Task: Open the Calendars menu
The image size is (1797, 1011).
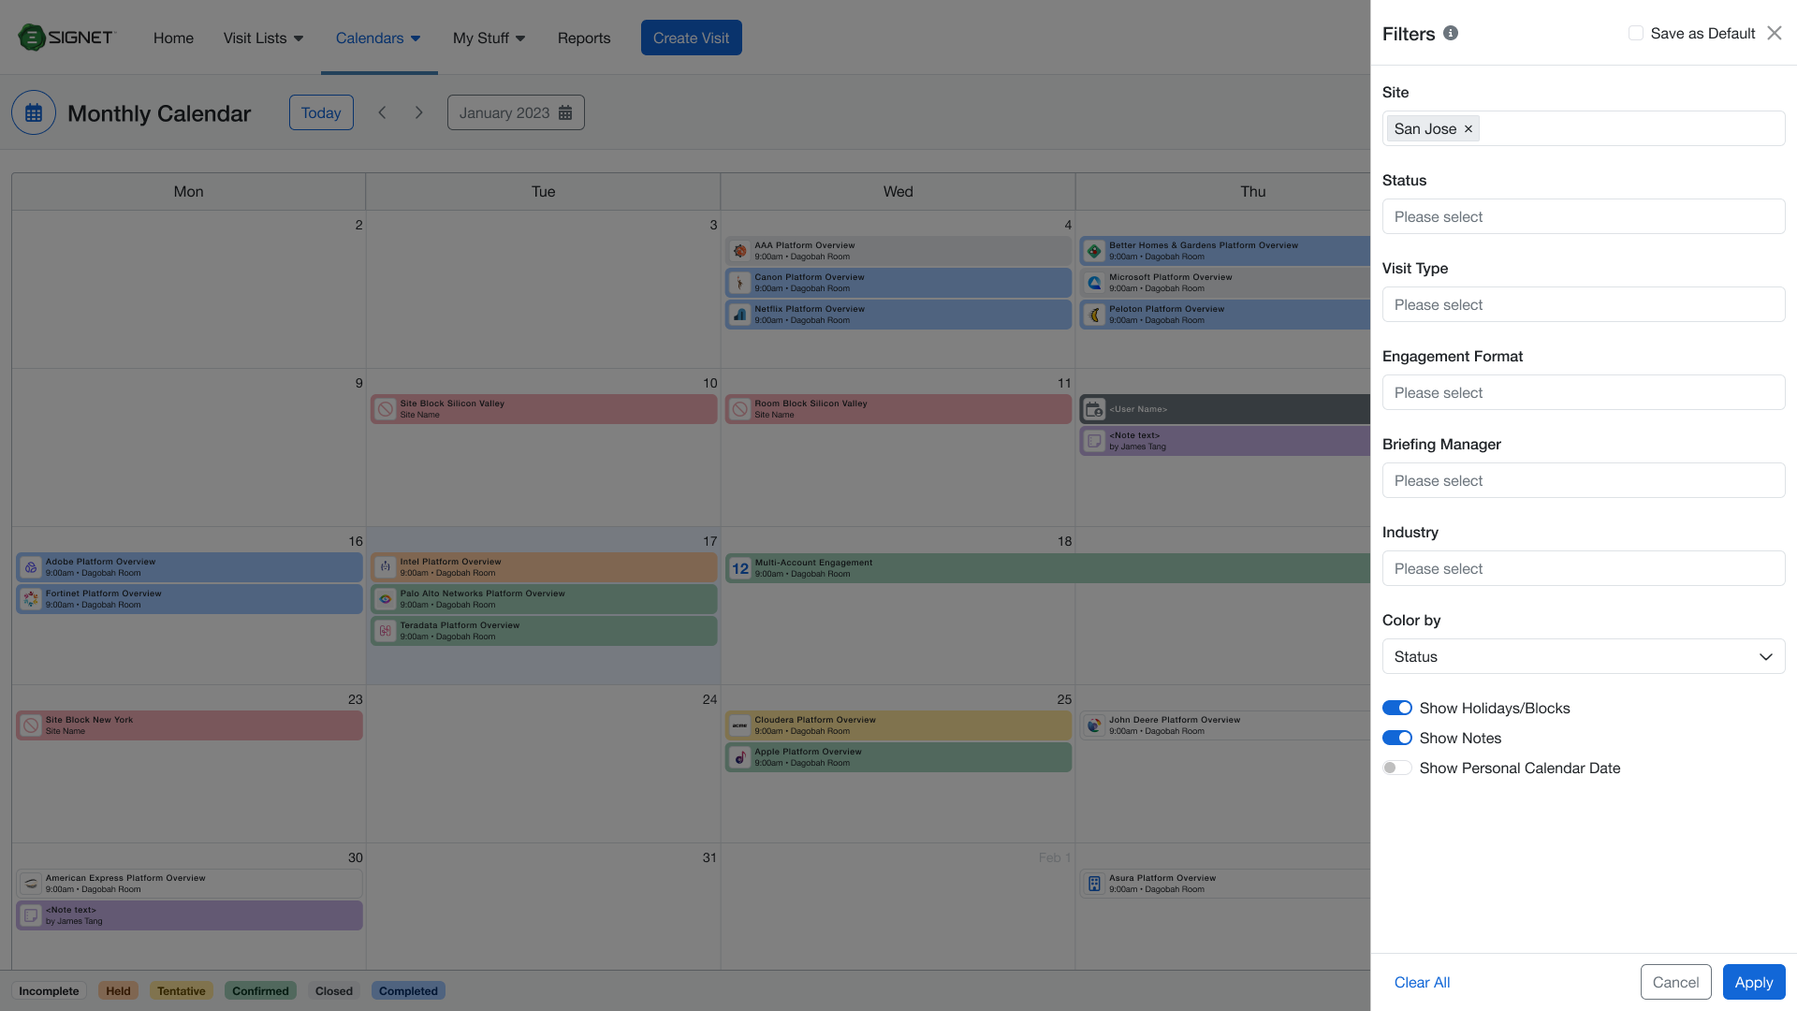Action: pyautogui.click(x=378, y=38)
